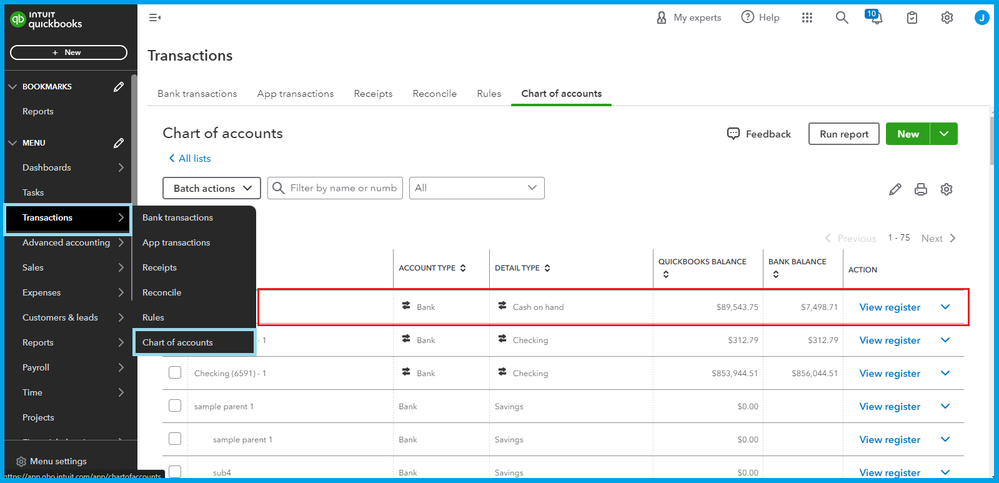Image resolution: width=999 pixels, height=483 pixels.
Task: Go back to All lists
Action: pyautogui.click(x=190, y=158)
